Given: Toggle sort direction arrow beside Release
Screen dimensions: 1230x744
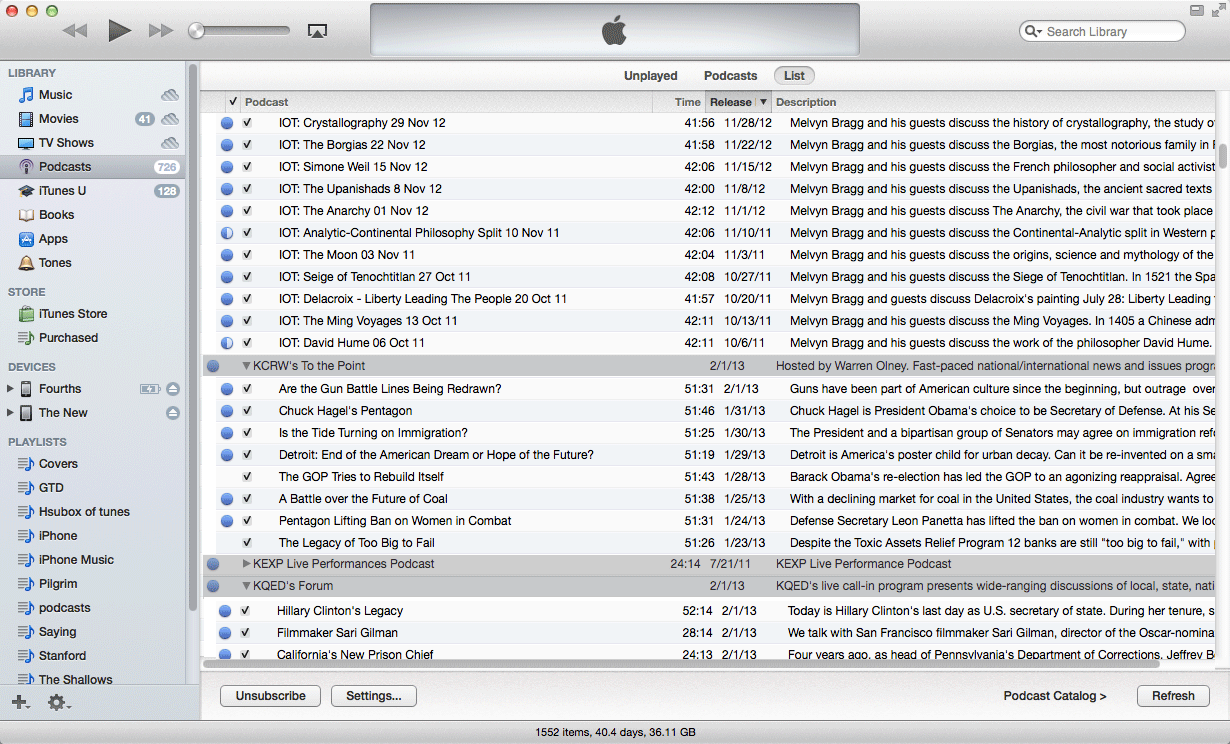Looking at the screenshot, I should pos(764,102).
